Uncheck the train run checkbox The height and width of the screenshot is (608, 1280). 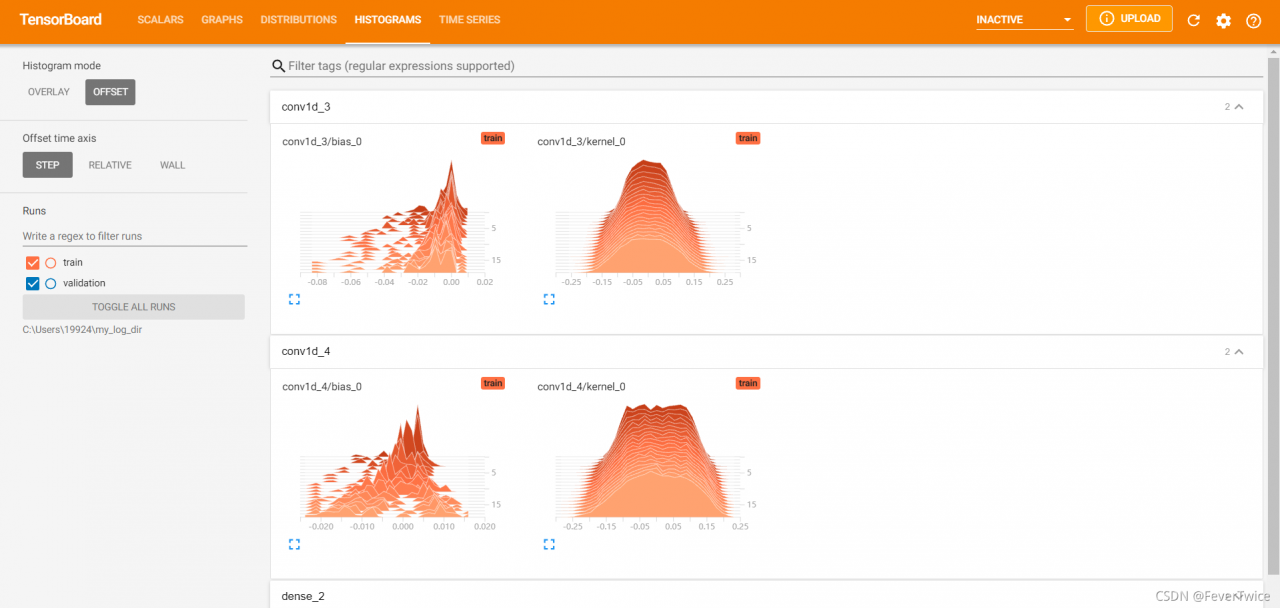(x=33, y=262)
